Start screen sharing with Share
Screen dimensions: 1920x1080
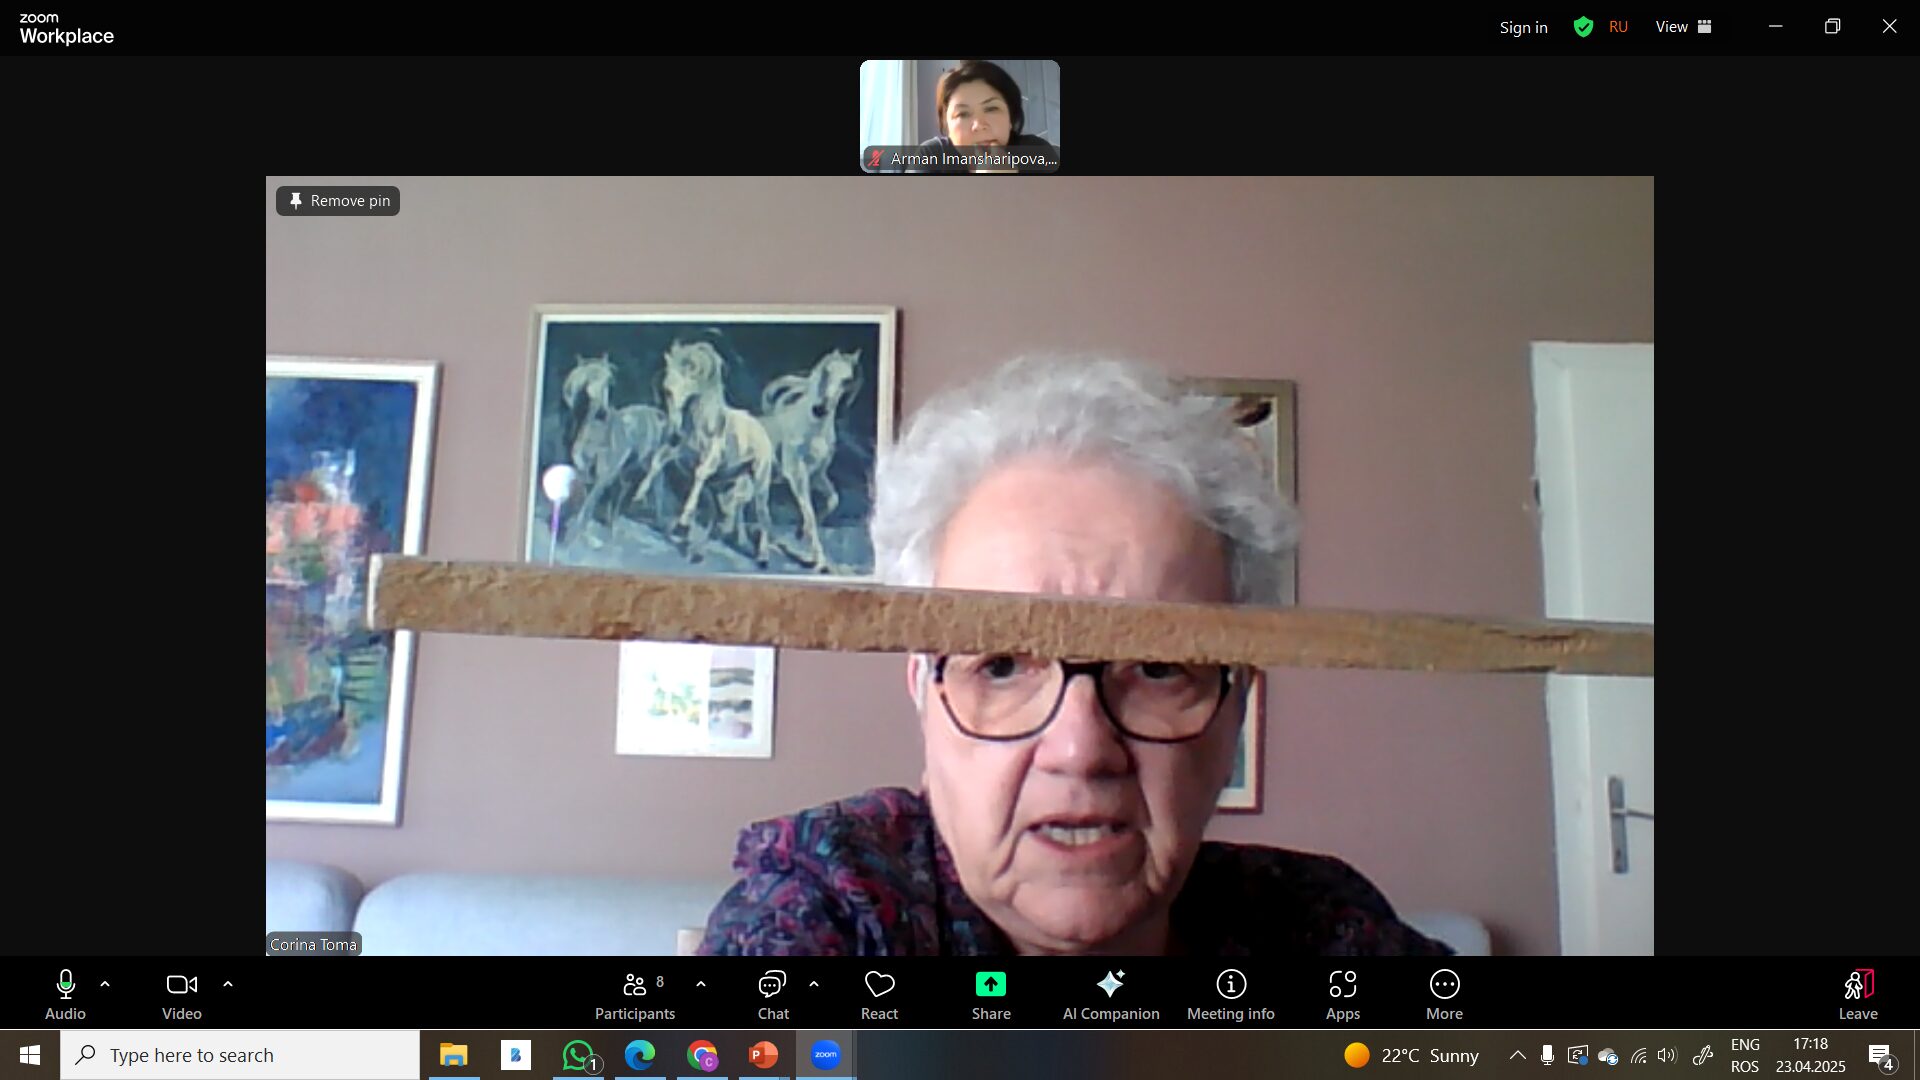coord(991,995)
